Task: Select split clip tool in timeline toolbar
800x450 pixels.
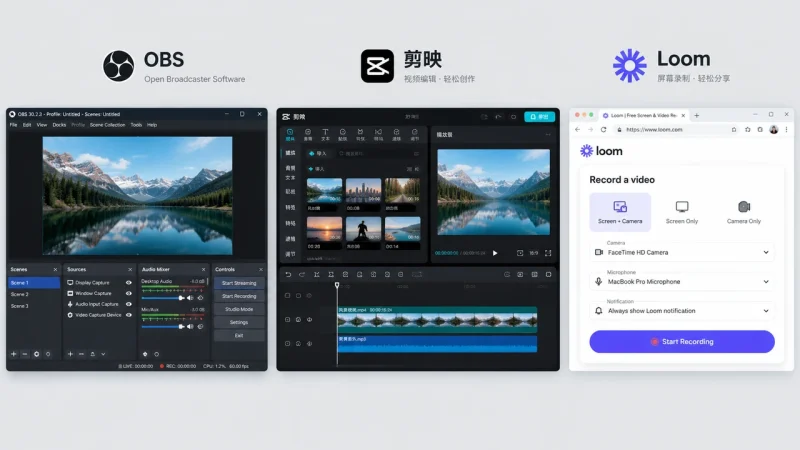Action: [317, 274]
